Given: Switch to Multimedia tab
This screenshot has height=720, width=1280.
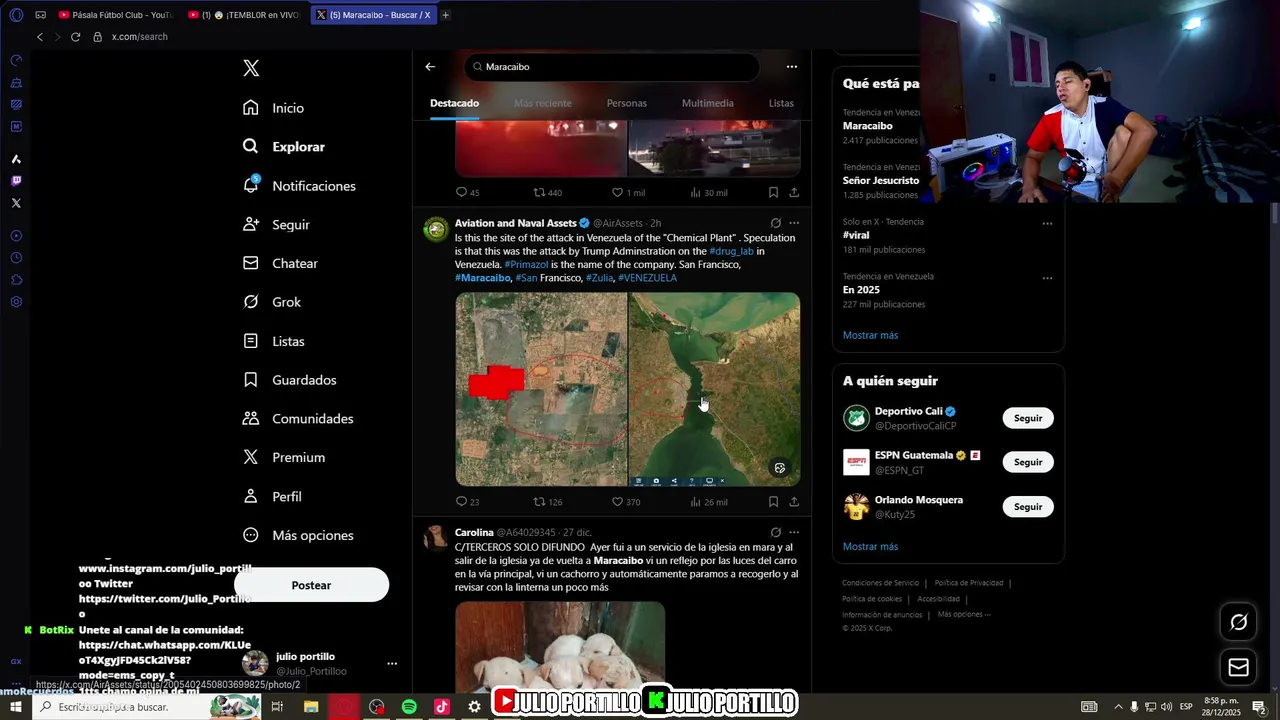Looking at the screenshot, I should (x=708, y=103).
